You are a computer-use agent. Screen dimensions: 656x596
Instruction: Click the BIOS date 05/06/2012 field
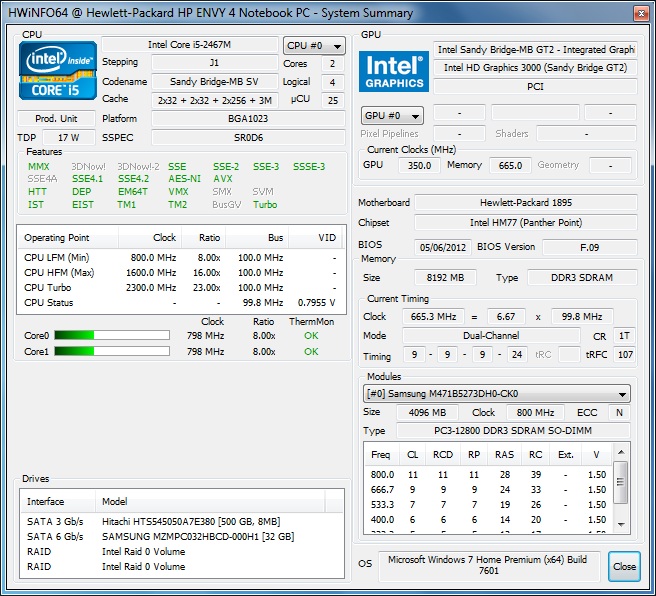[x=443, y=247]
